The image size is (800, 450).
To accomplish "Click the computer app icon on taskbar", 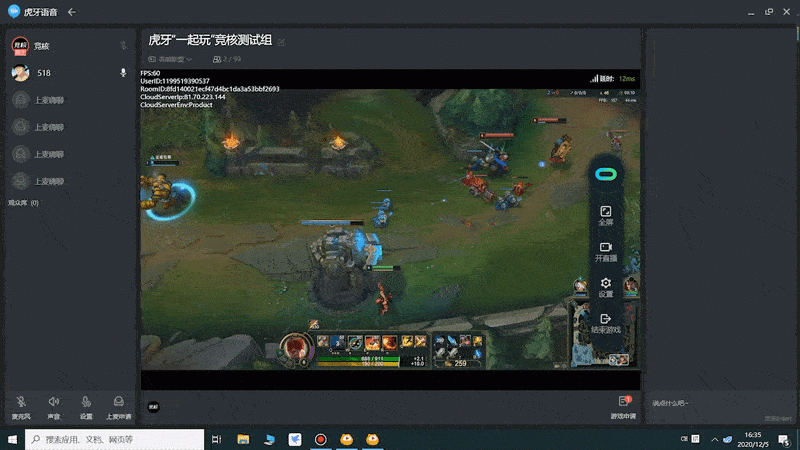I will tap(269, 439).
